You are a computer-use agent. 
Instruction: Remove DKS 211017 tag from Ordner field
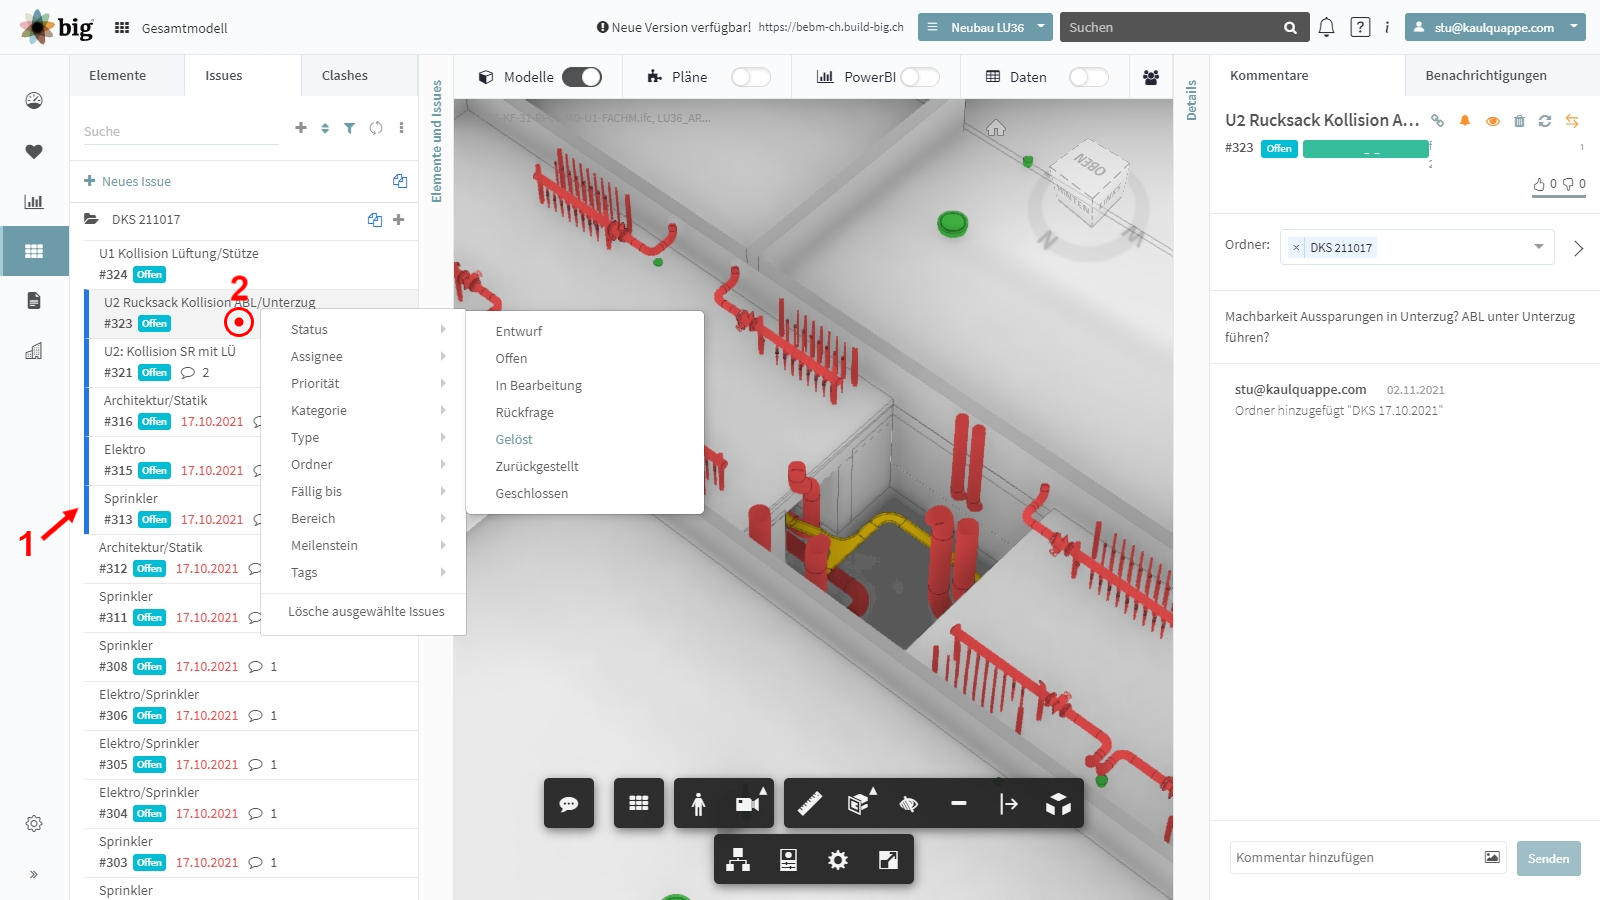point(1296,247)
